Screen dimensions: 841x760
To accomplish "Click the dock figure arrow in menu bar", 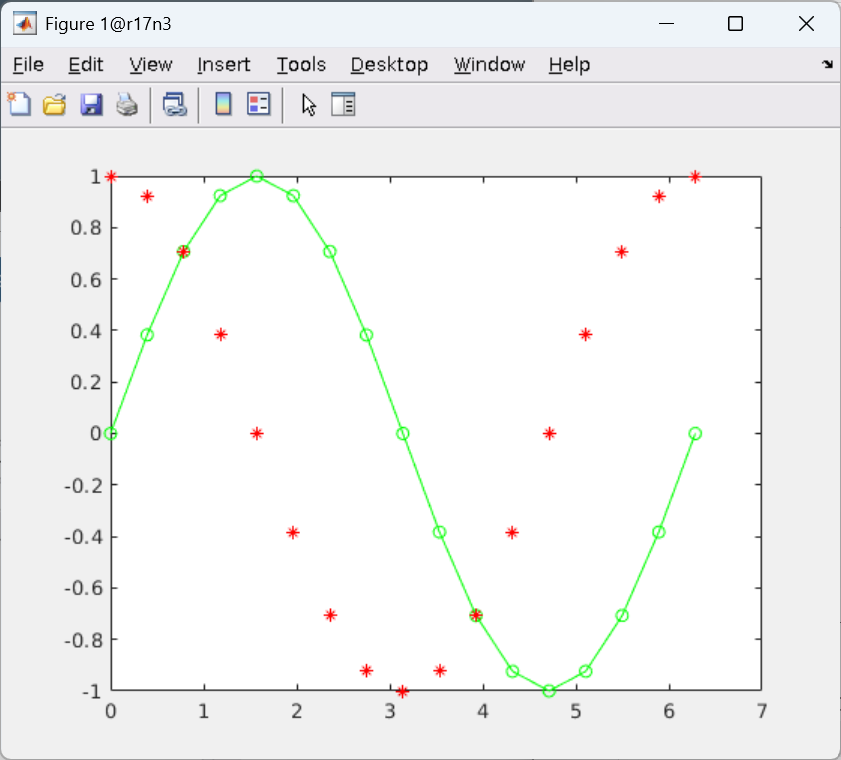I will [827, 64].
